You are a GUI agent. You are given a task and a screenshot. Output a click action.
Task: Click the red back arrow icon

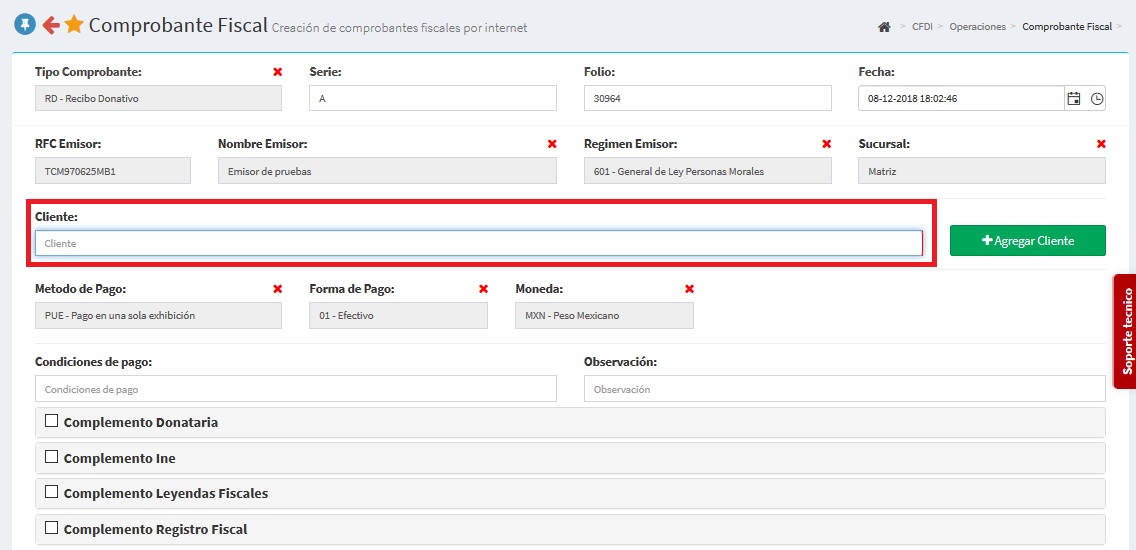coord(51,25)
